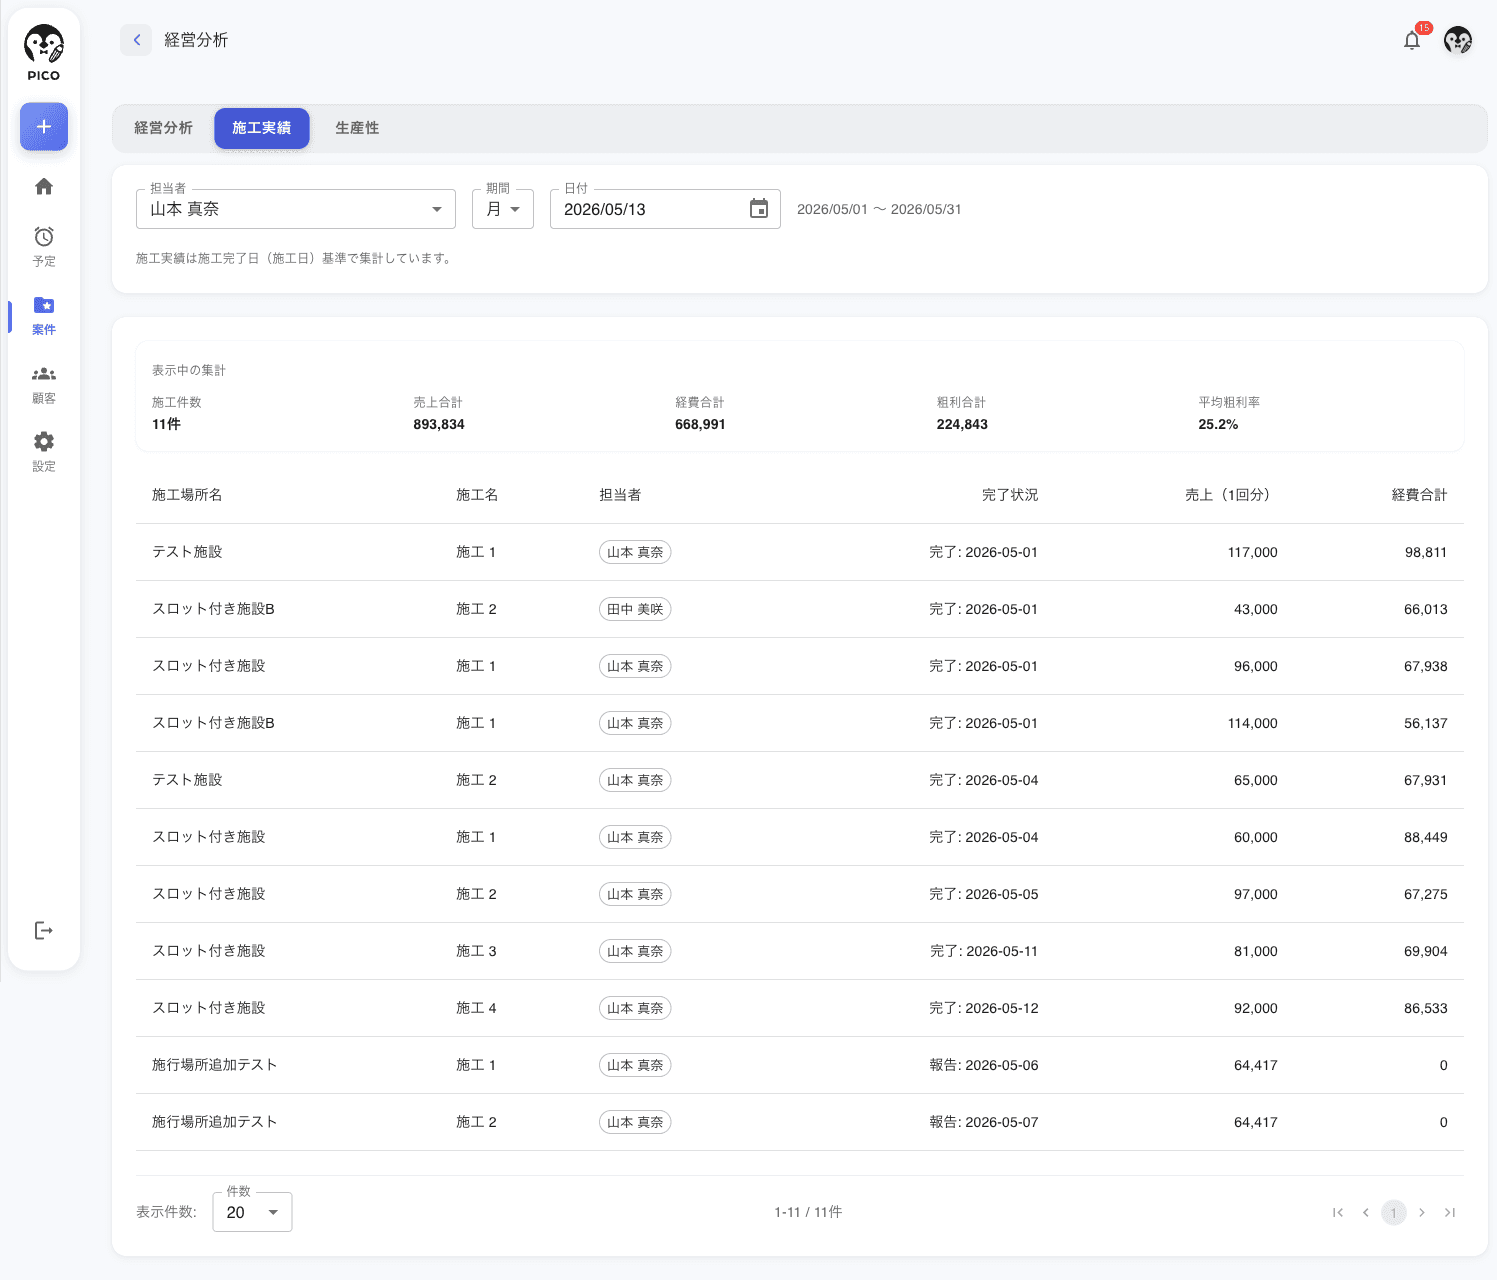Click the logout icon in sidebar
Screen dimensions: 1497x1280
pos(44,931)
